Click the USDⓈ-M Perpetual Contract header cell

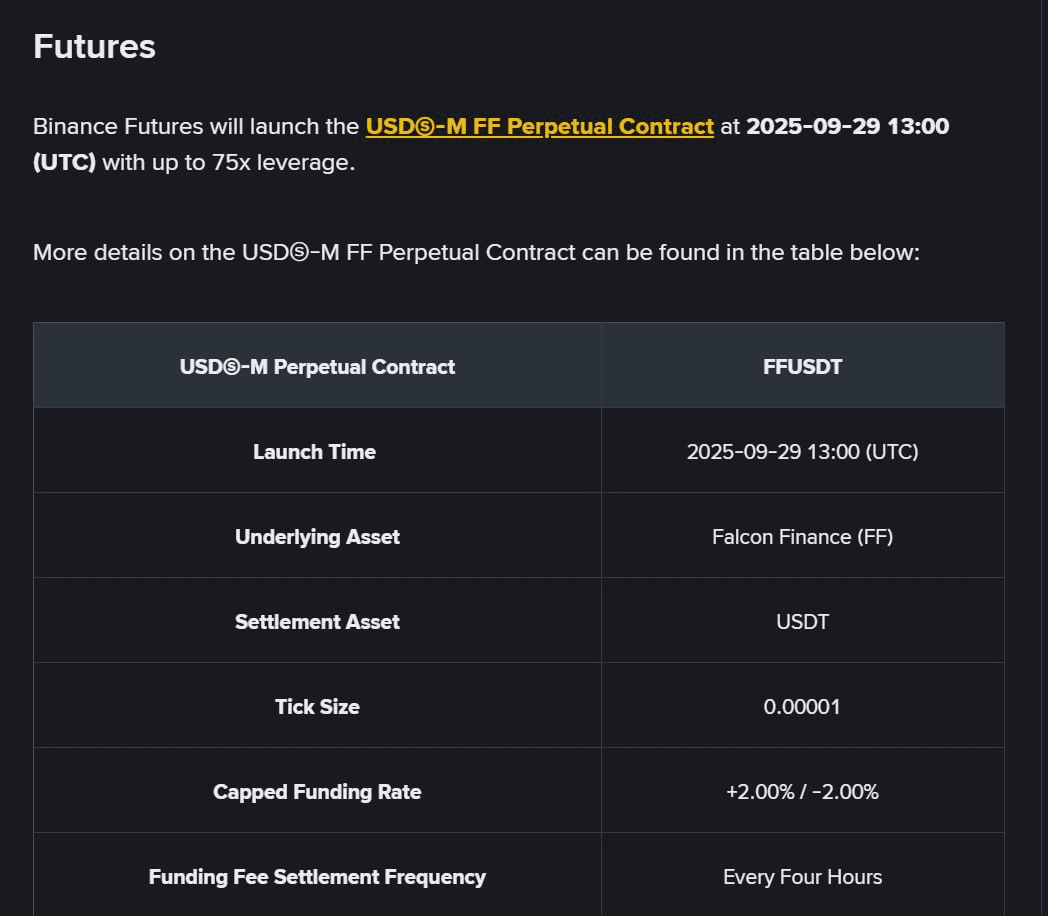317,366
